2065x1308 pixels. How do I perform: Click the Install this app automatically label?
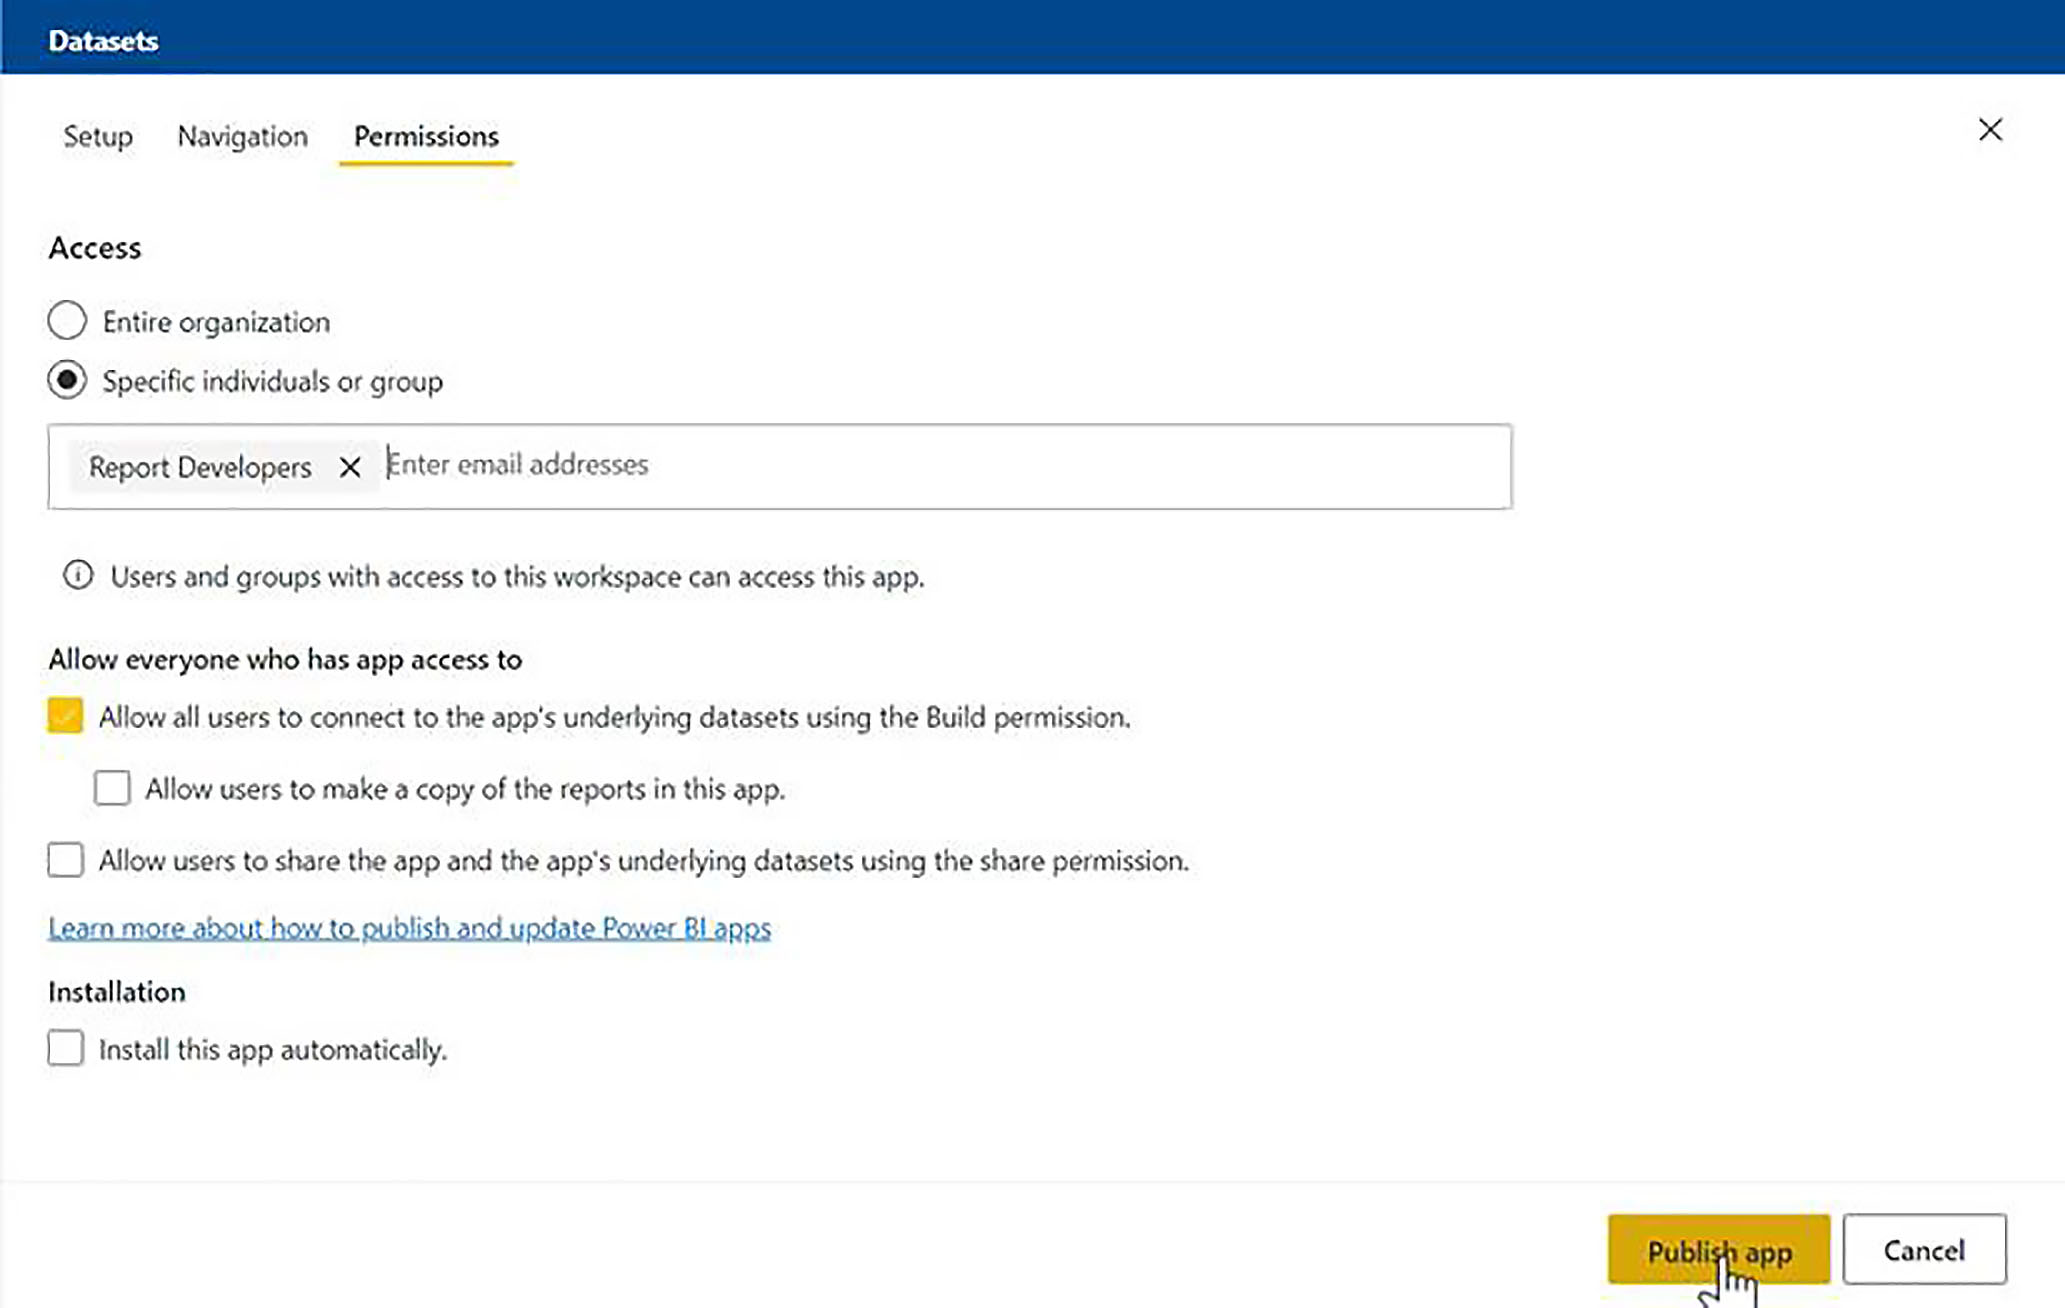pos(272,1050)
